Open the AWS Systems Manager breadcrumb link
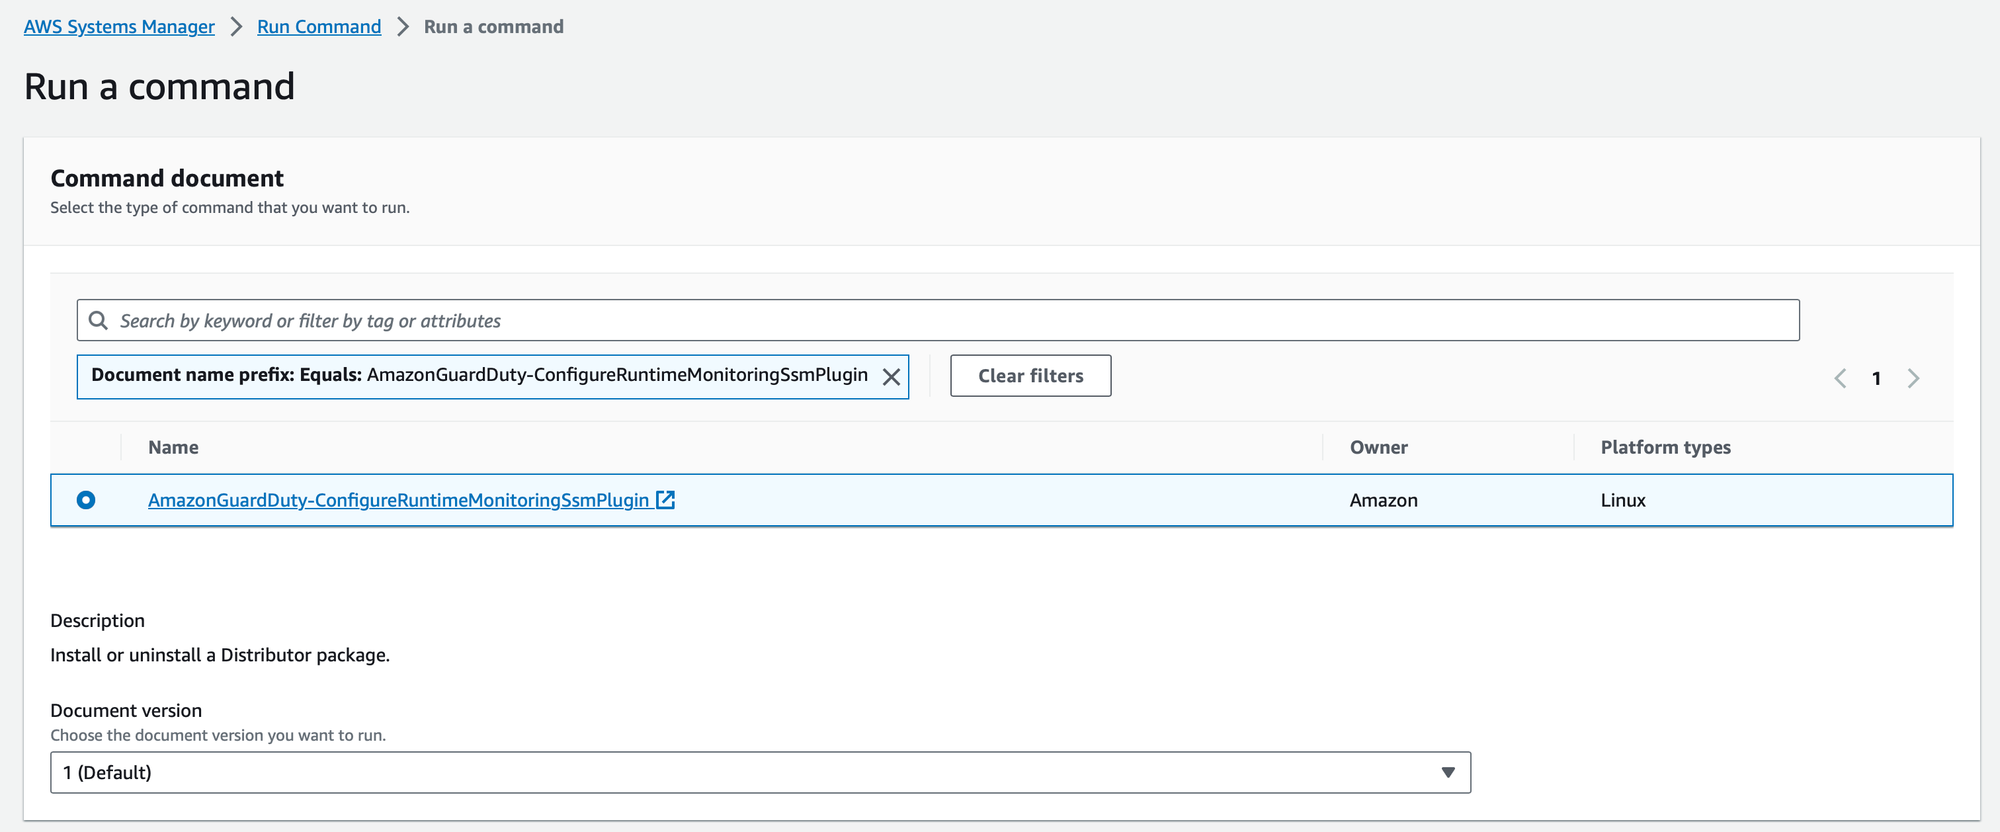The height and width of the screenshot is (832, 2000). (119, 27)
